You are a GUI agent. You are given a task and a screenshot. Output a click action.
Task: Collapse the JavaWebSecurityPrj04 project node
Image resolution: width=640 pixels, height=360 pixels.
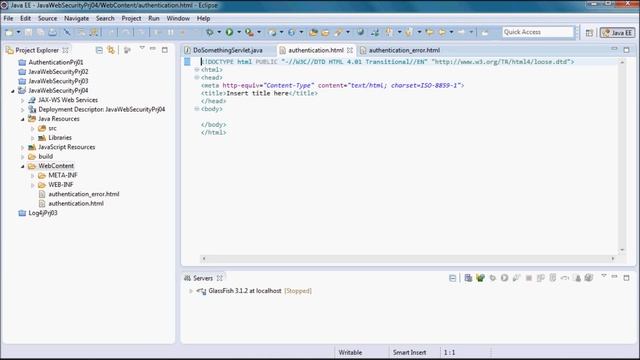[13, 91]
